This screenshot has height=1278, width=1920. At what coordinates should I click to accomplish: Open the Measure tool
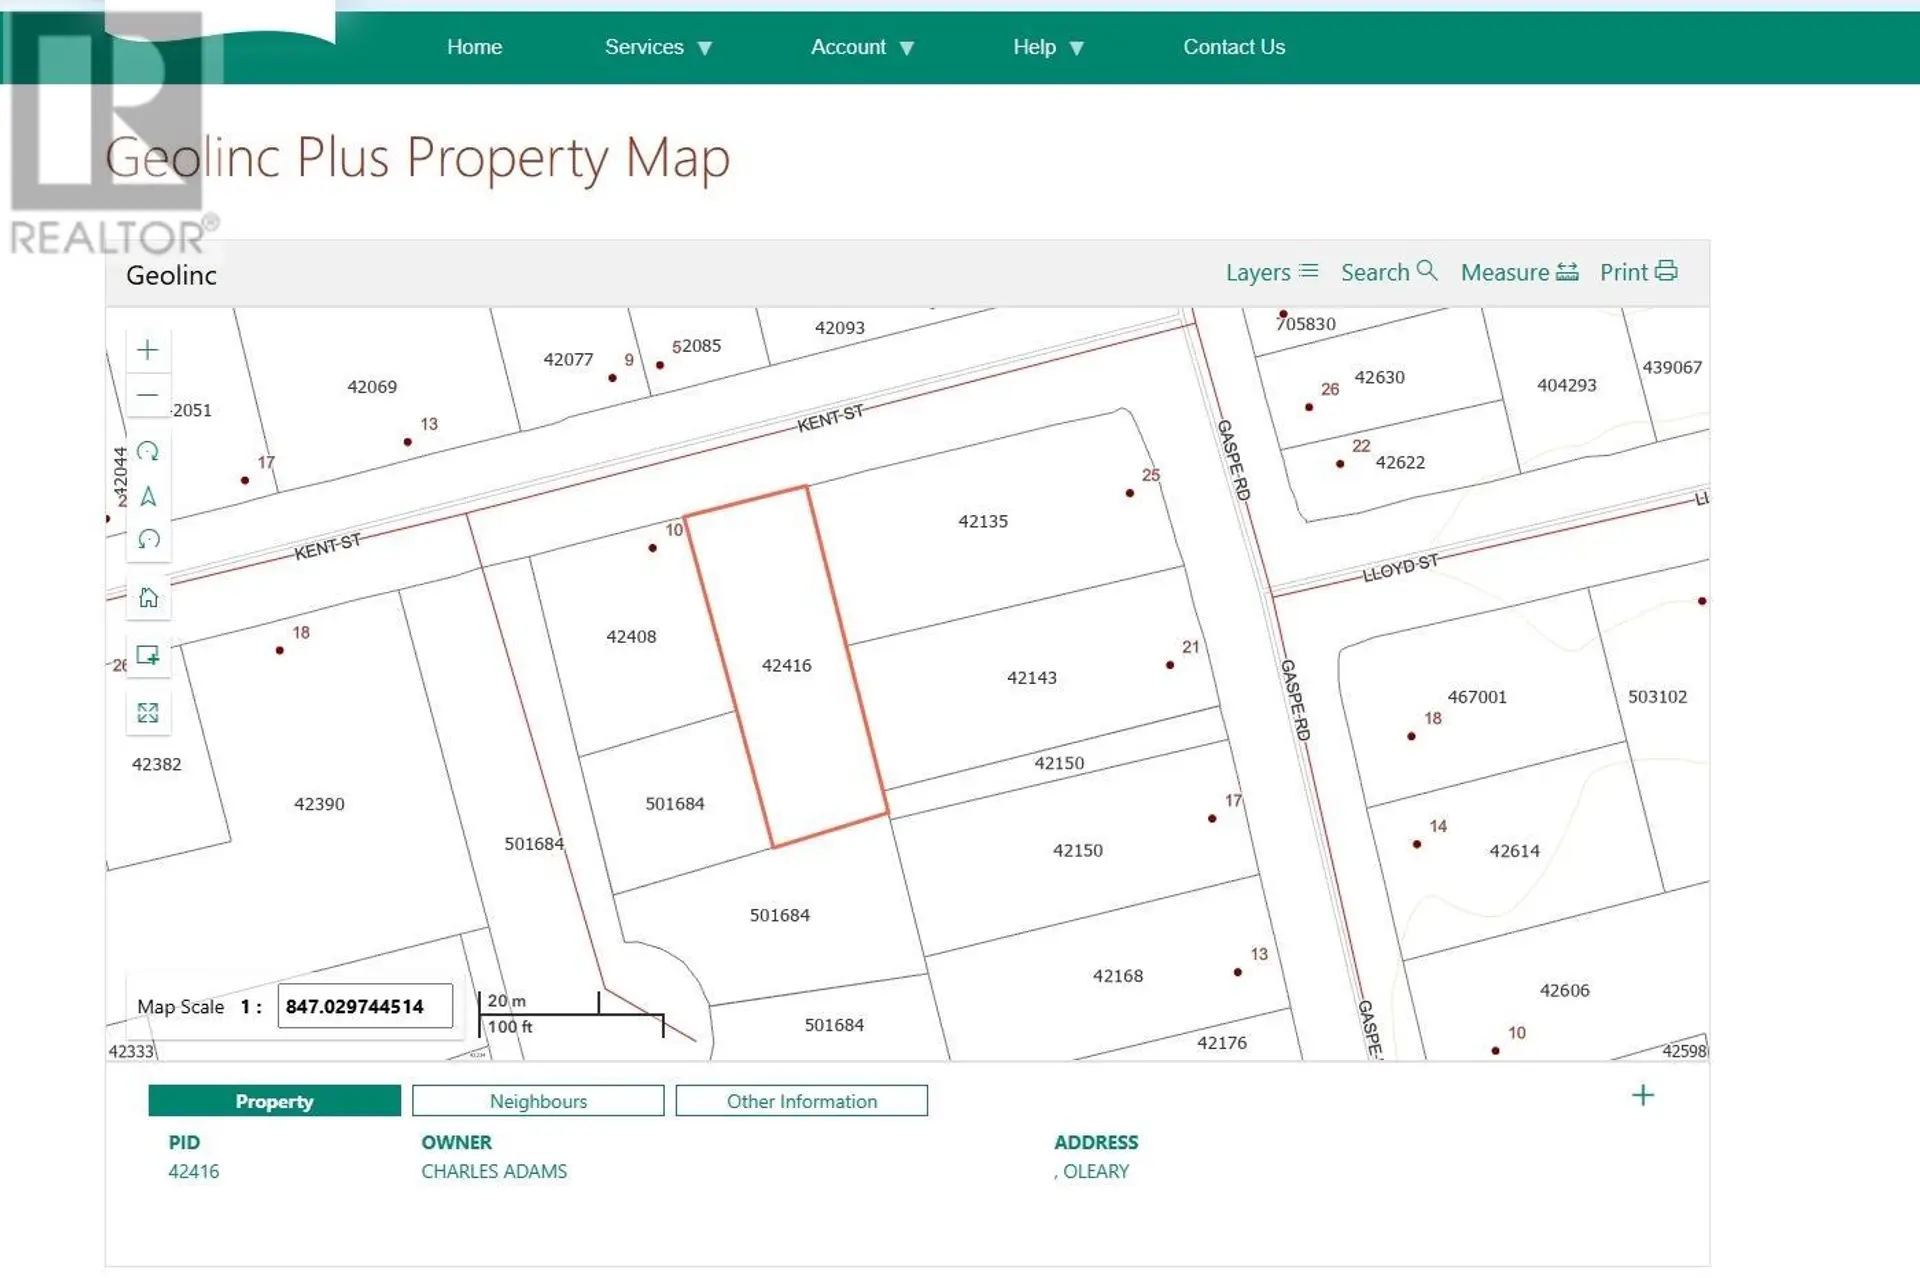coord(1518,272)
